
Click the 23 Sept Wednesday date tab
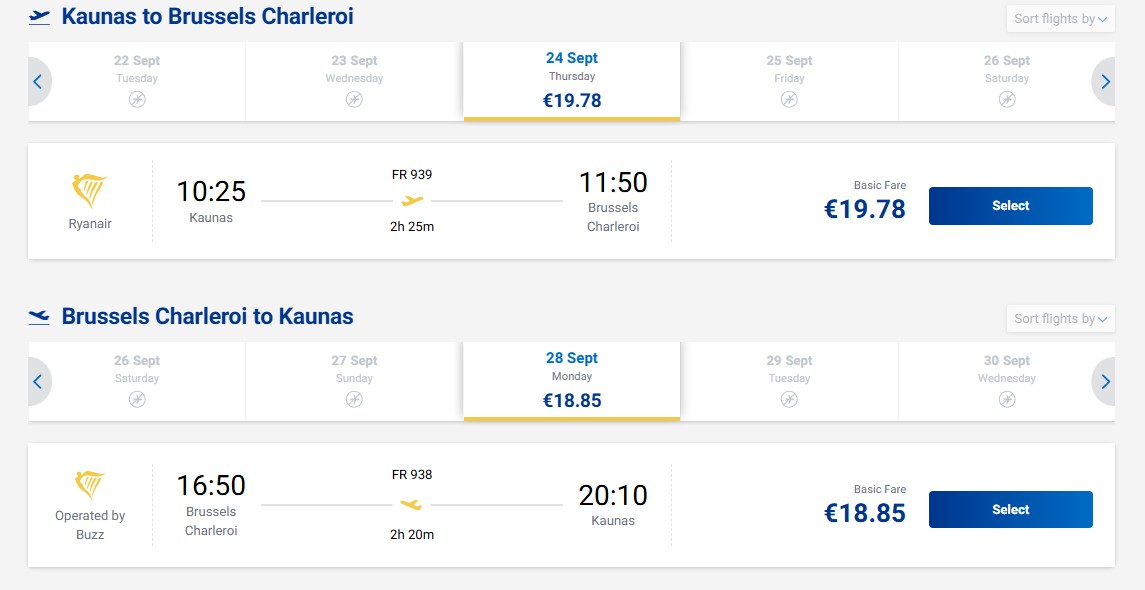coord(354,81)
